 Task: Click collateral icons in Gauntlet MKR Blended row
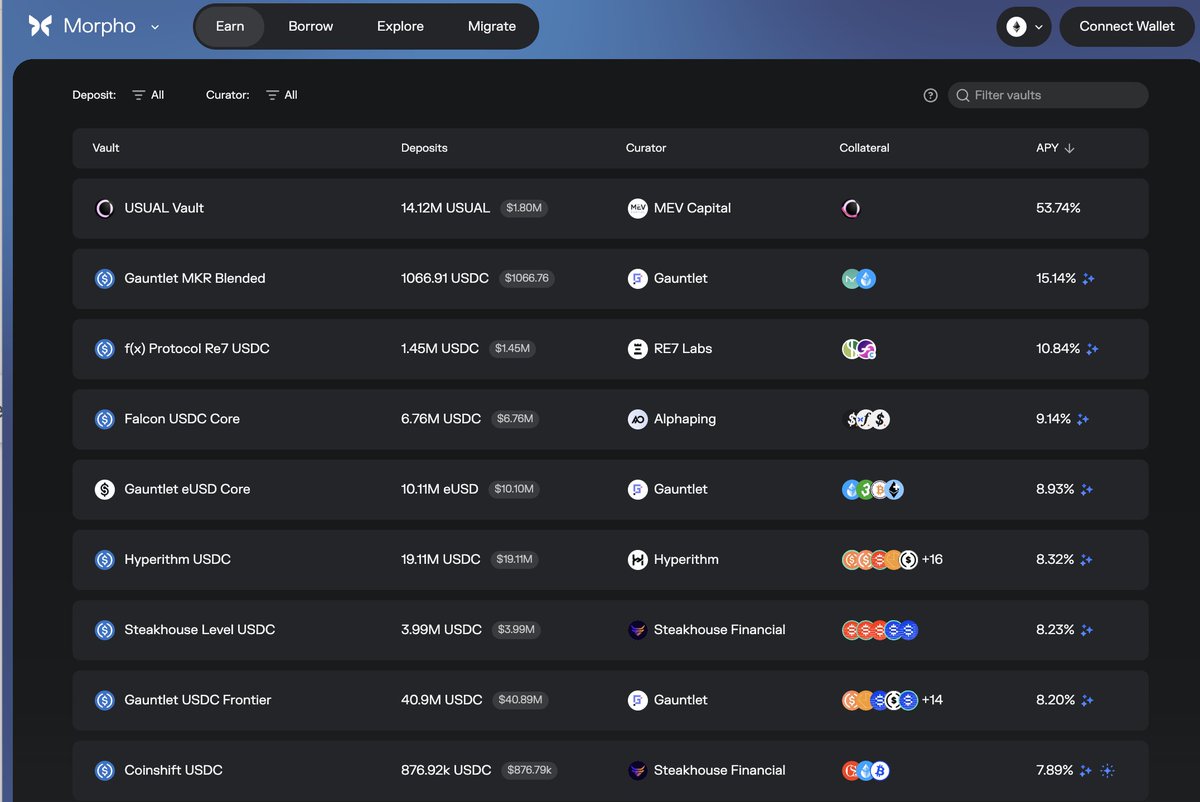859,279
